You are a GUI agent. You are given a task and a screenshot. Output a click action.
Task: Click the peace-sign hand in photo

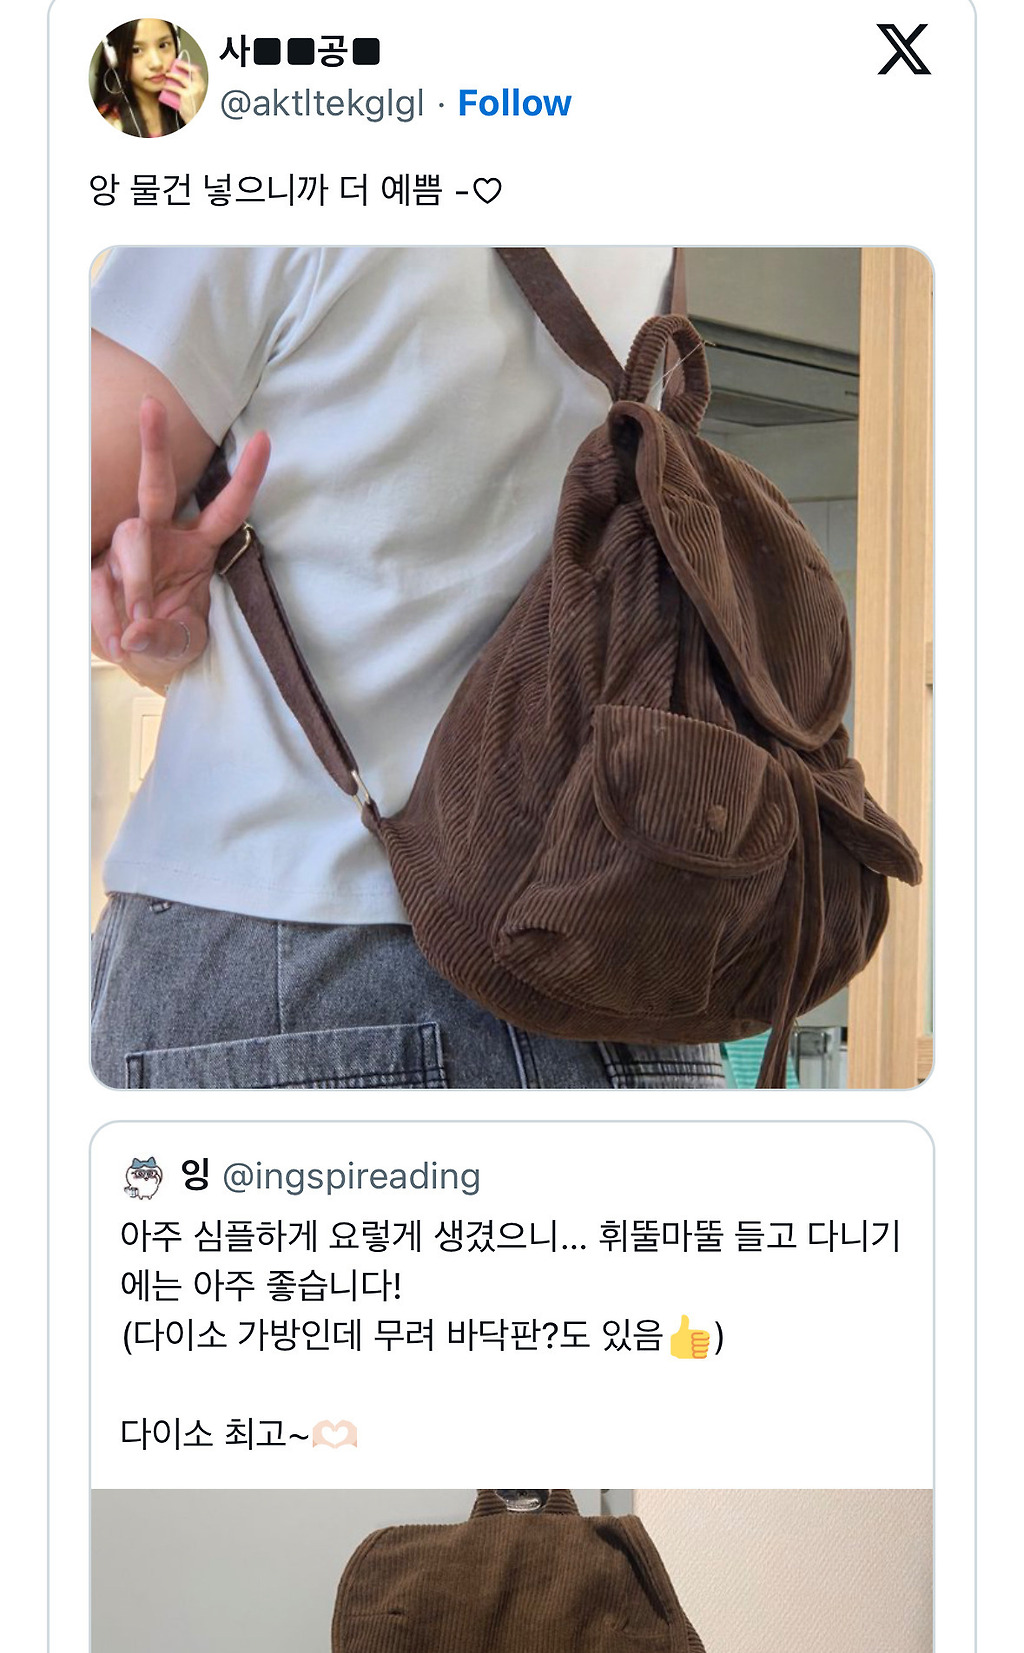click(172, 540)
